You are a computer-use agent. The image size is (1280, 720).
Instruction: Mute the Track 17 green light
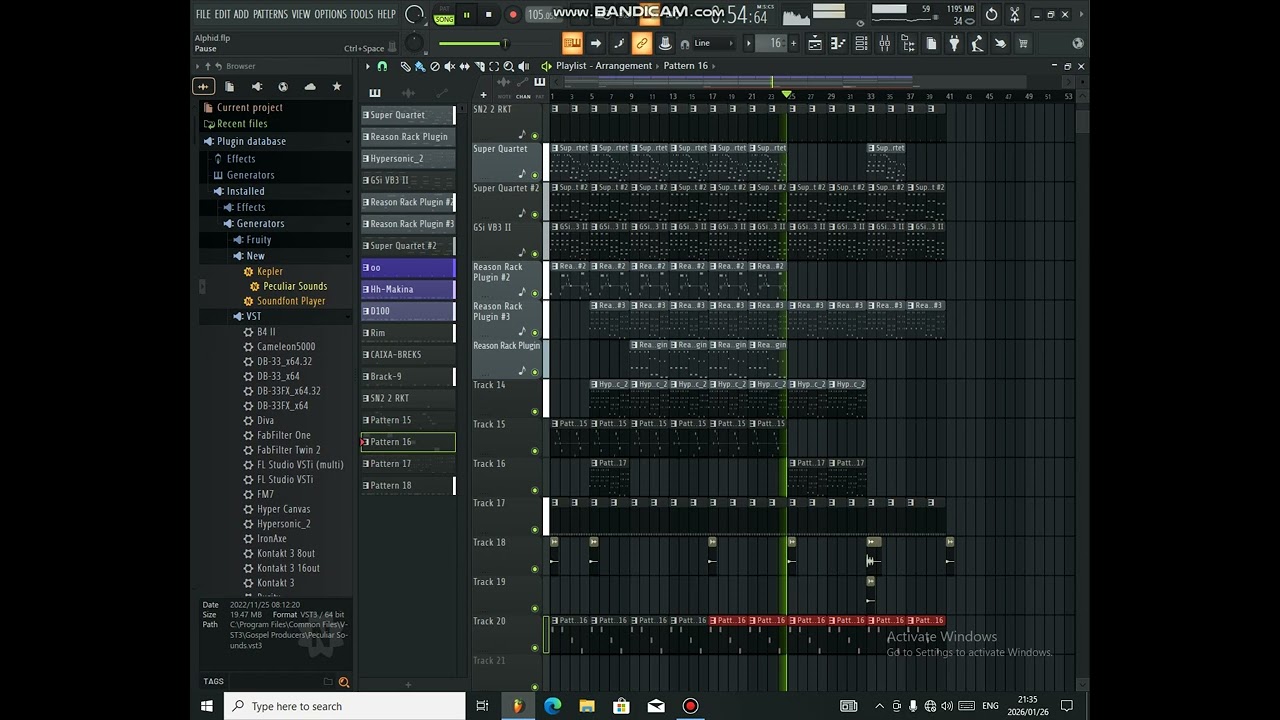click(535, 529)
